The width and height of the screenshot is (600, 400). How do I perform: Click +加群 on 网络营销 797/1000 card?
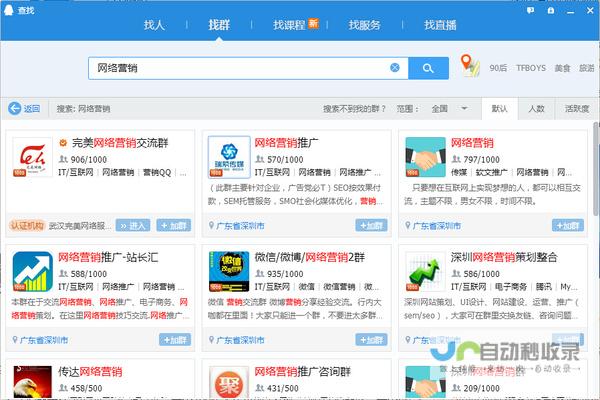pos(568,225)
